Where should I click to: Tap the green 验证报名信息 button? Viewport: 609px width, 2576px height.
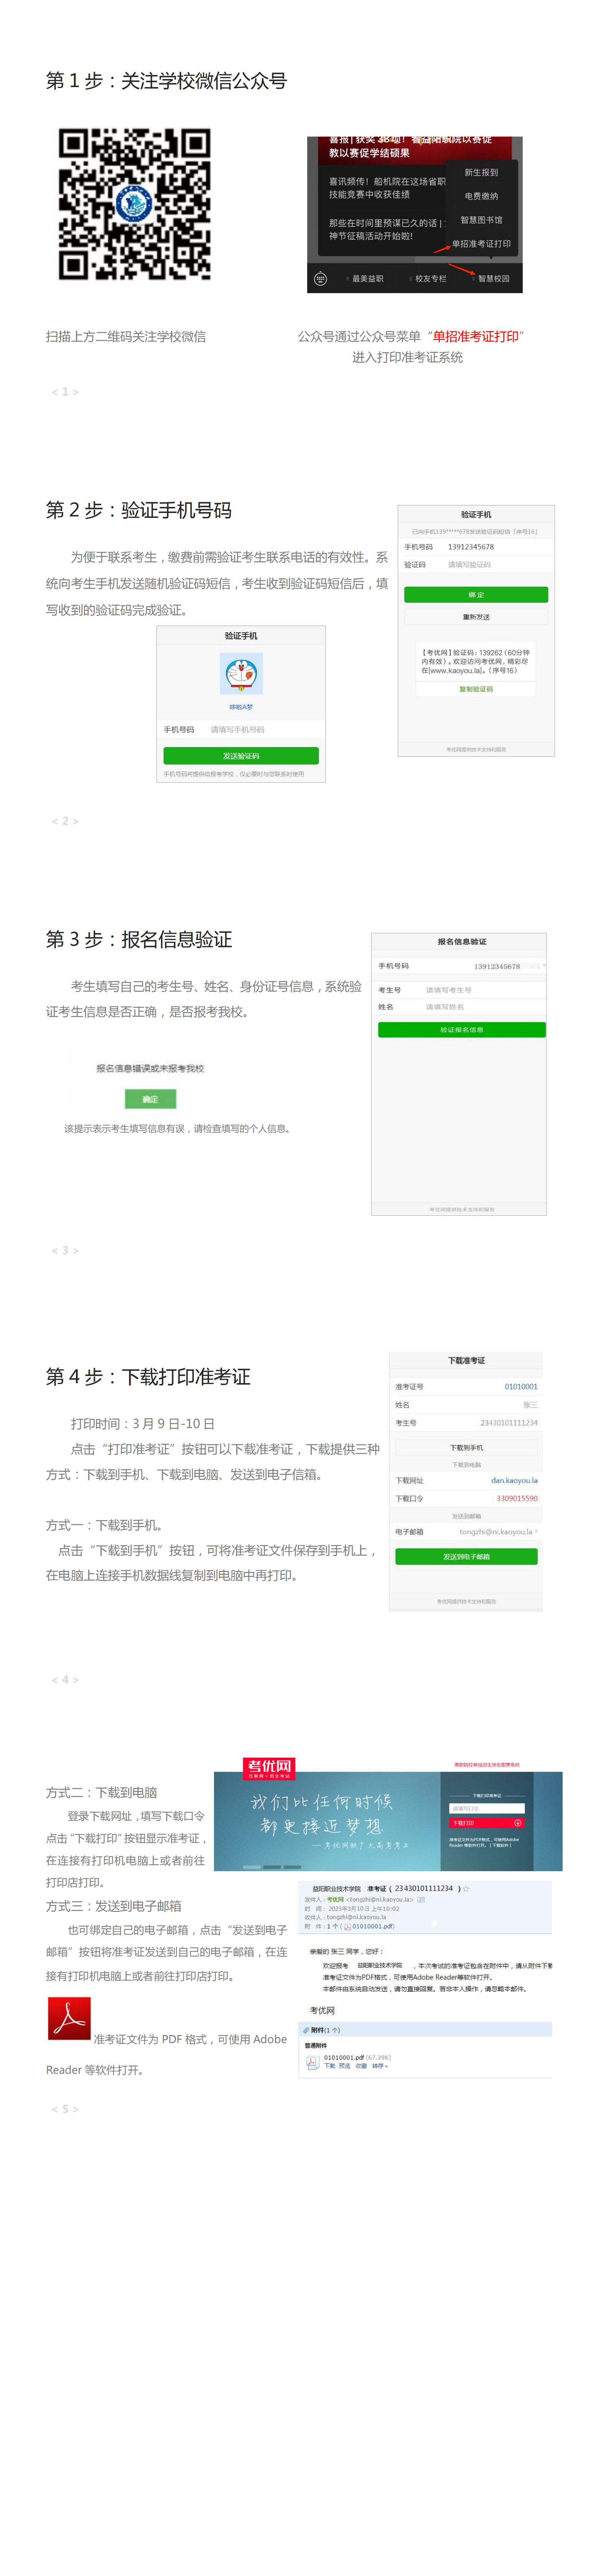pos(462,1030)
